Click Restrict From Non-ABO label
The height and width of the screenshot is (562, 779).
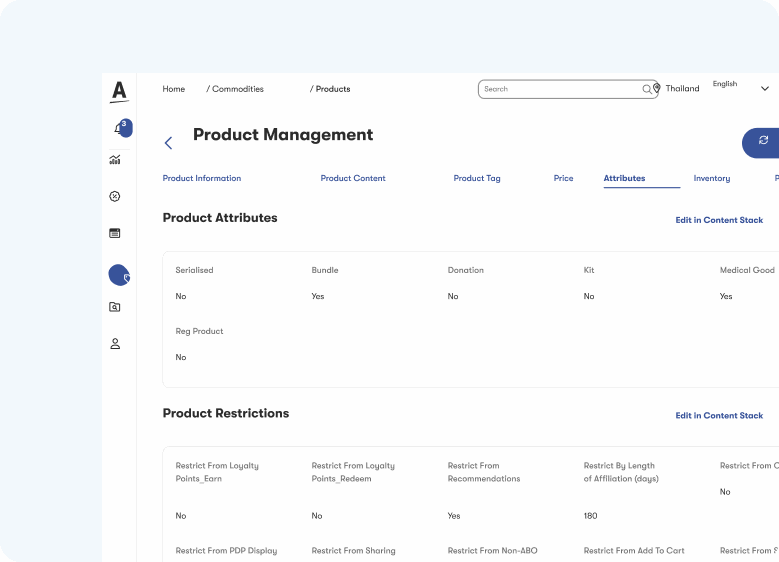[x=492, y=551]
